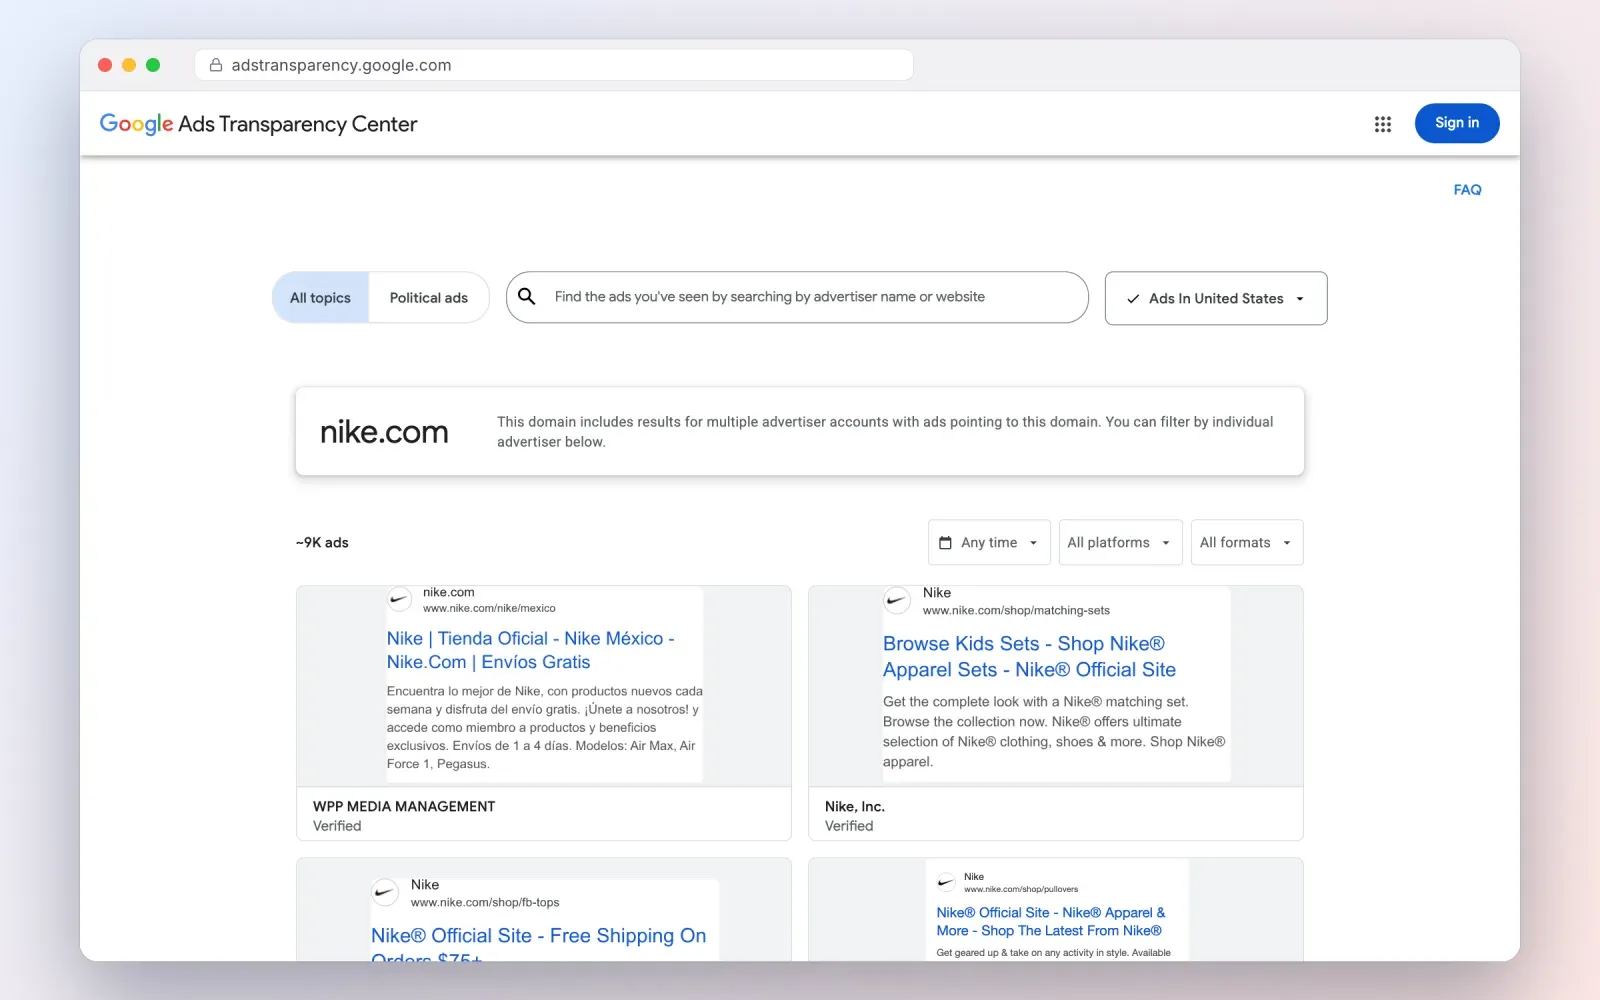The image size is (1600, 1000).
Task: Click ad description starting Get the complete look
Action: (x=1054, y=732)
